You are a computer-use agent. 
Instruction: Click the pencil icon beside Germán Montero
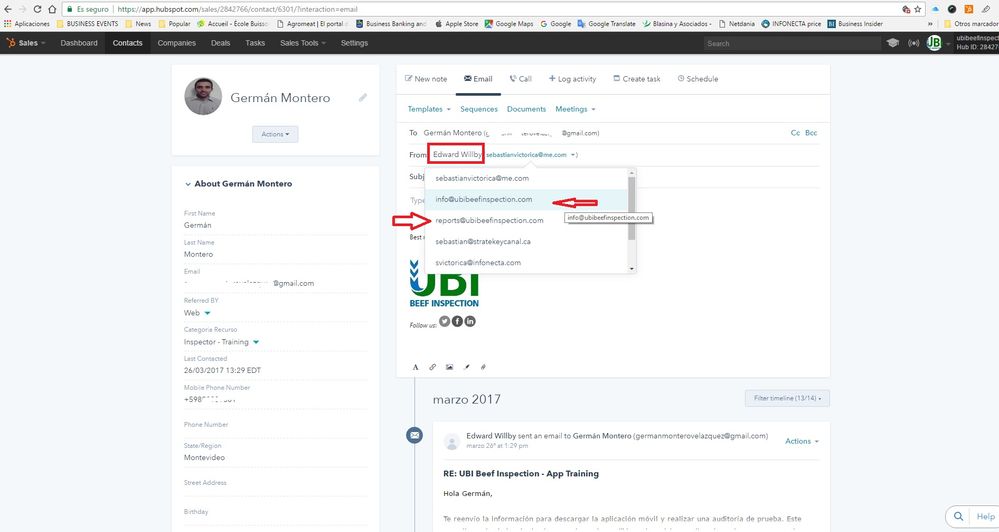363,97
